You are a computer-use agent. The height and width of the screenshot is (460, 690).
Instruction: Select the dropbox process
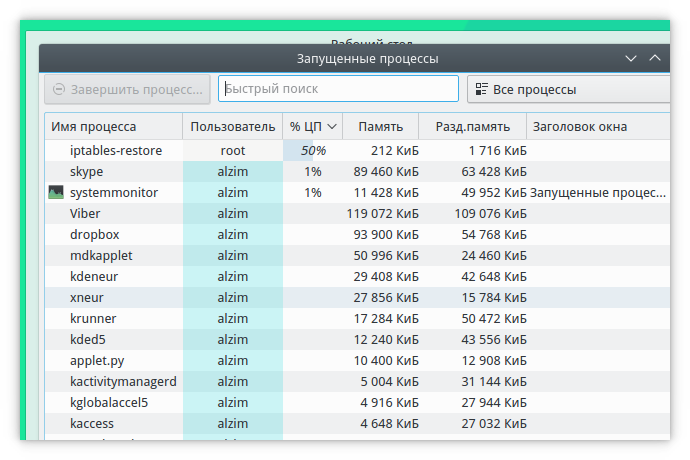[x=94, y=235]
